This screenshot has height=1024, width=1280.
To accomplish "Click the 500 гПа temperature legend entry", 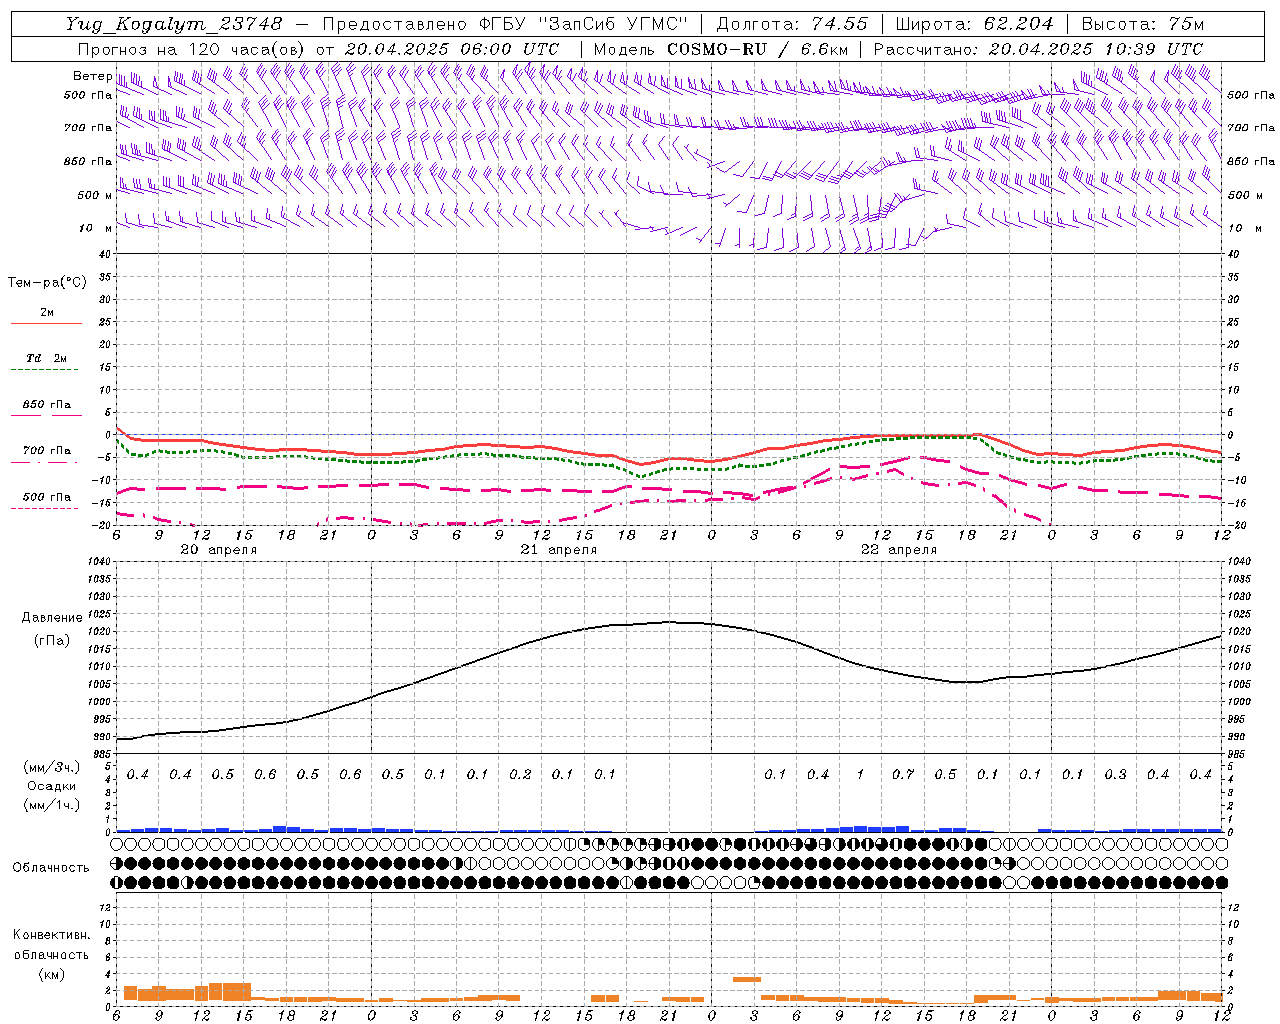I will pyautogui.click(x=47, y=497).
